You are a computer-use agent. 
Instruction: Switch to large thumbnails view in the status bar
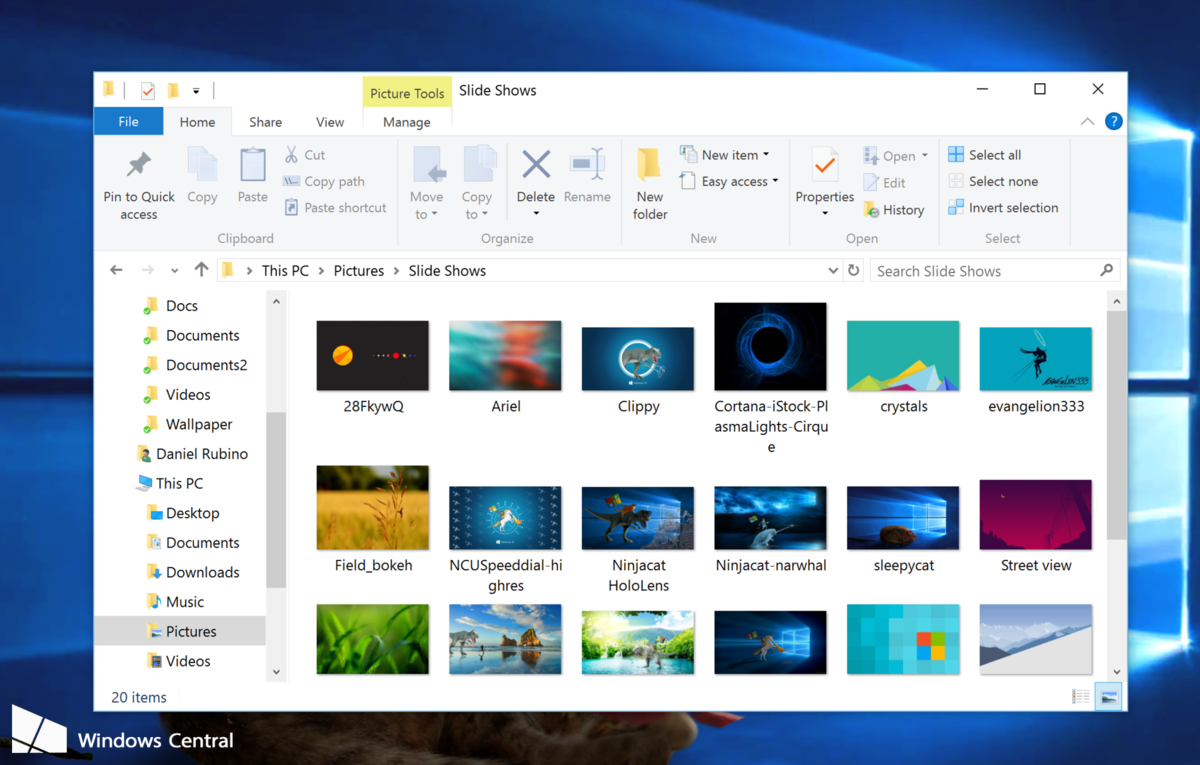[x=1108, y=696]
